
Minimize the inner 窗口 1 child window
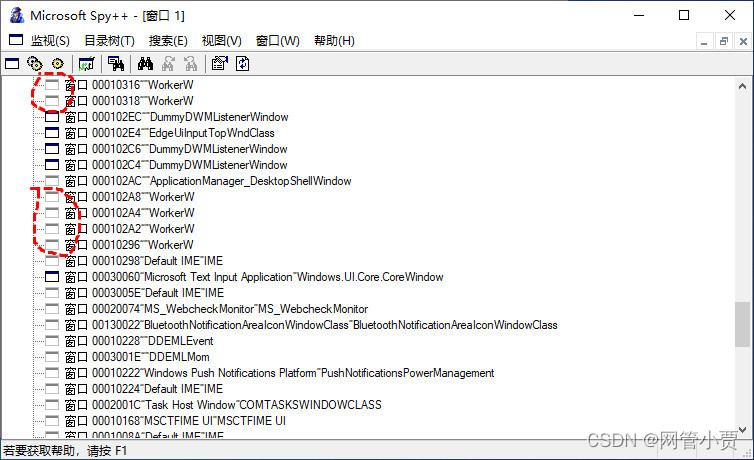click(x=704, y=41)
